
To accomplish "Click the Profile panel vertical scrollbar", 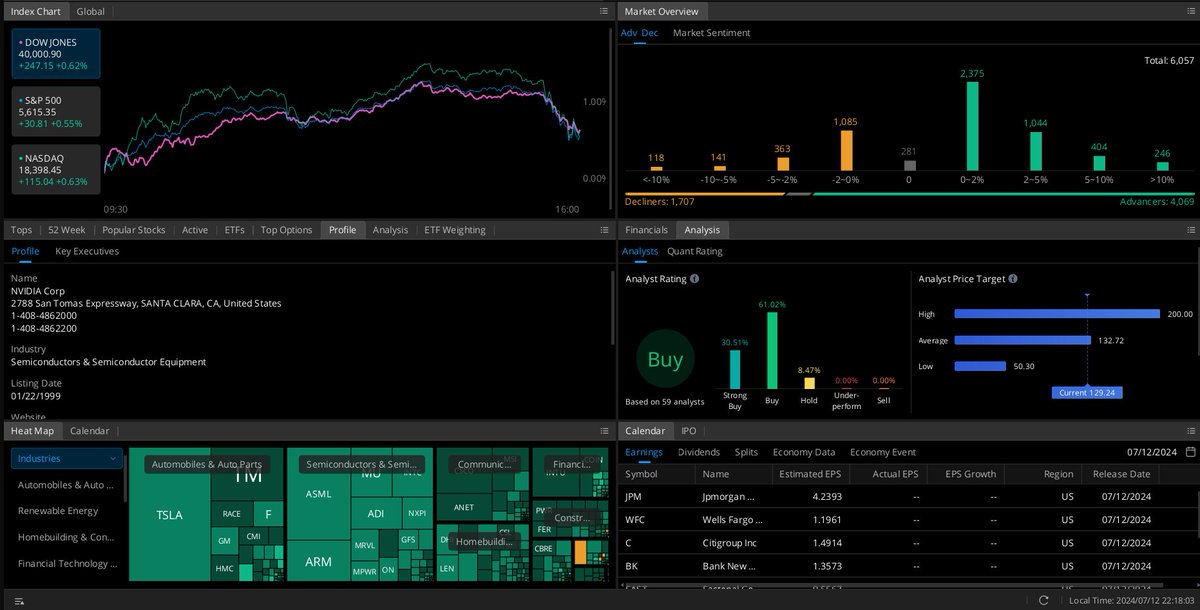I will point(613,310).
